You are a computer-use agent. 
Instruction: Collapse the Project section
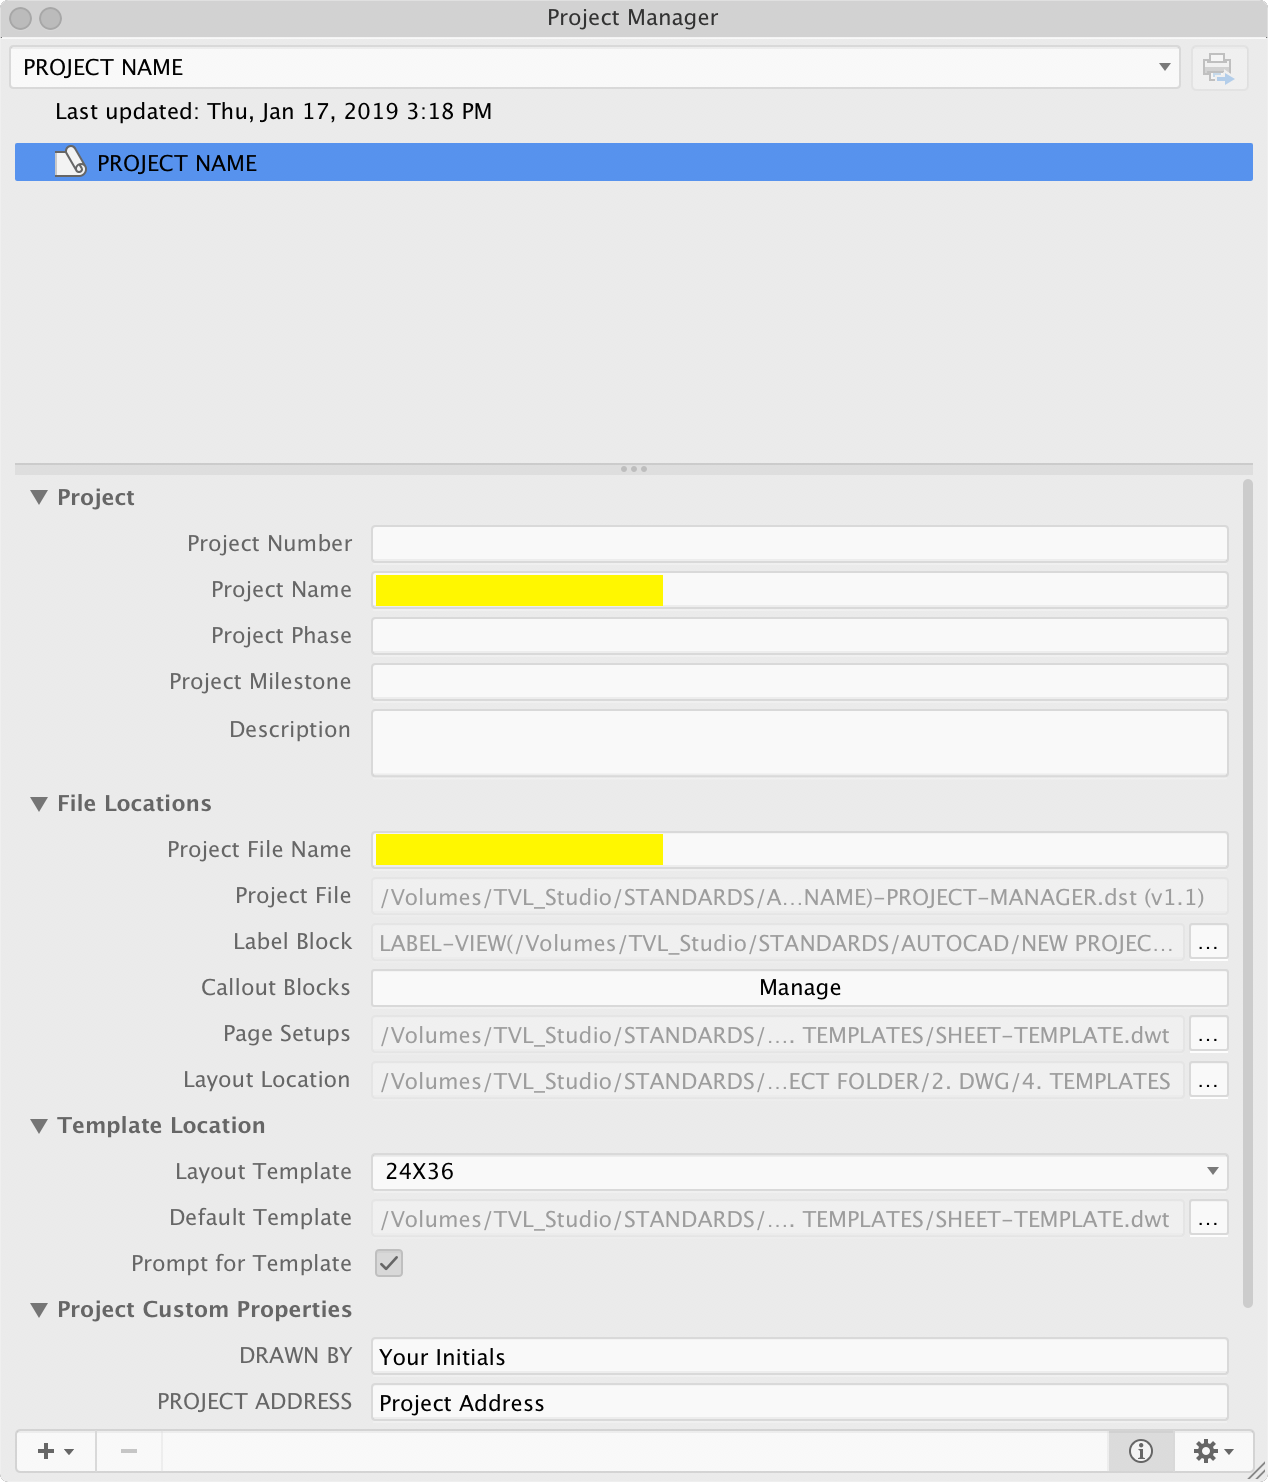click(x=38, y=497)
